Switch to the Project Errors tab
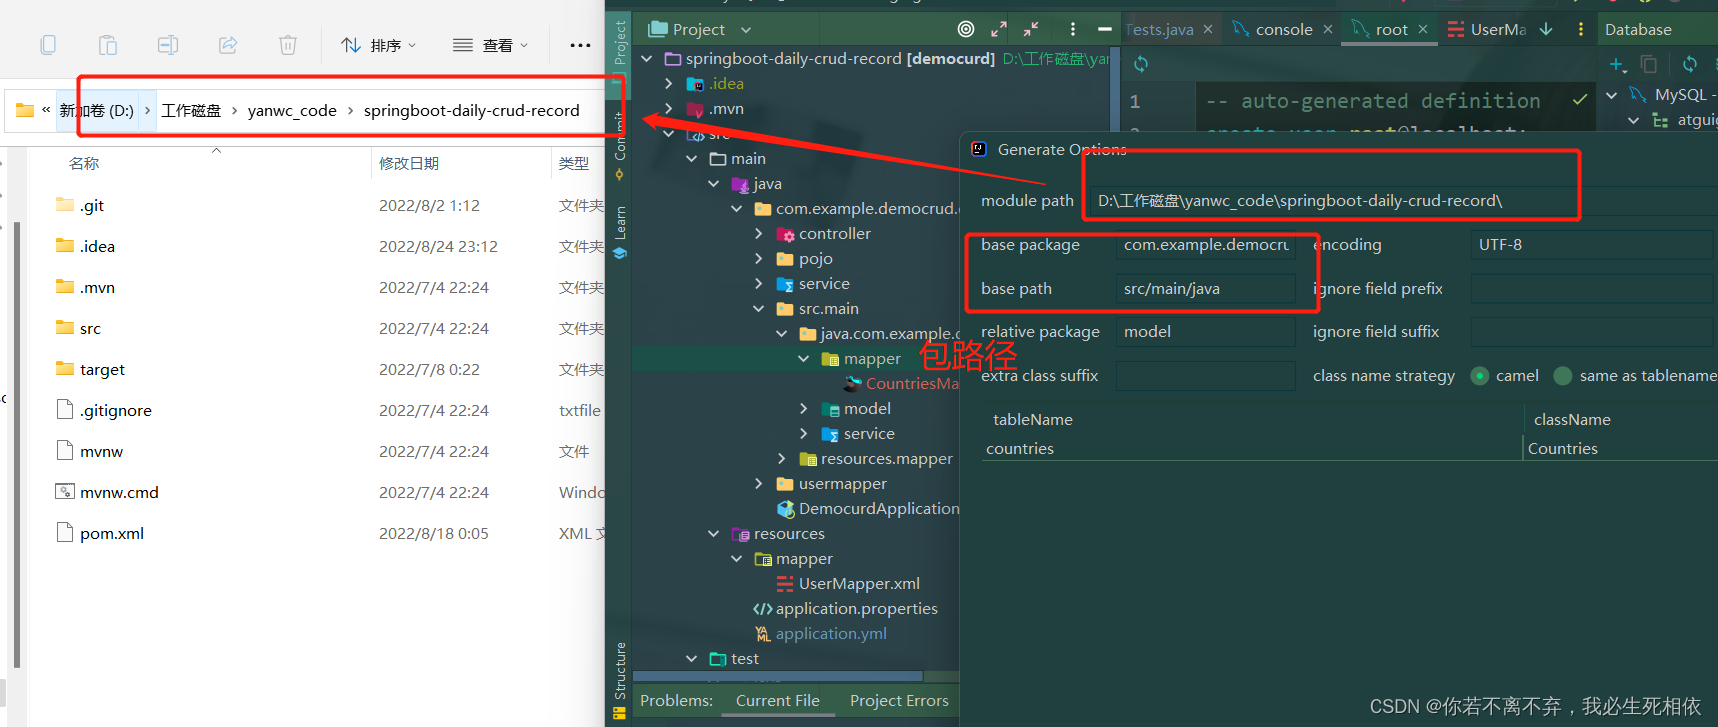The height and width of the screenshot is (727, 1718). (x=898, y=700)
